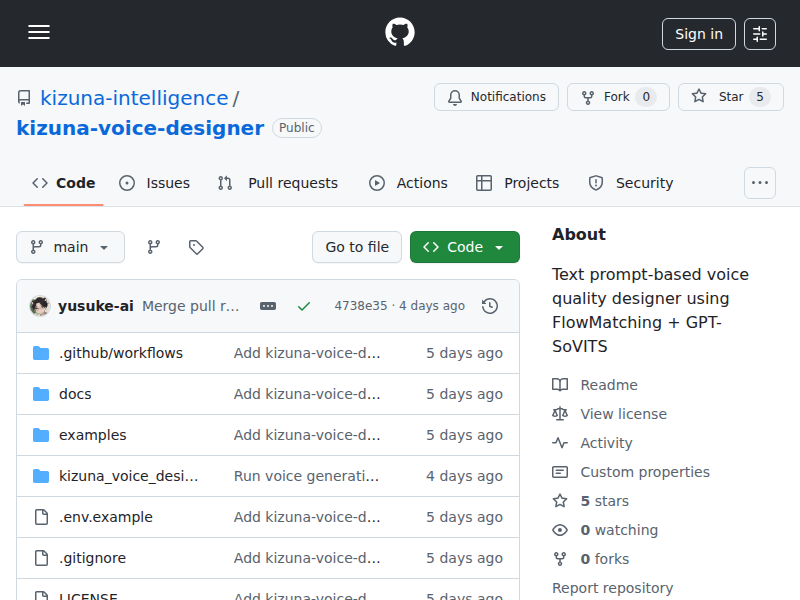Open the .github/workflows folder
The image size is (800, 600).
pyautogui.click(x=122, y=352)
